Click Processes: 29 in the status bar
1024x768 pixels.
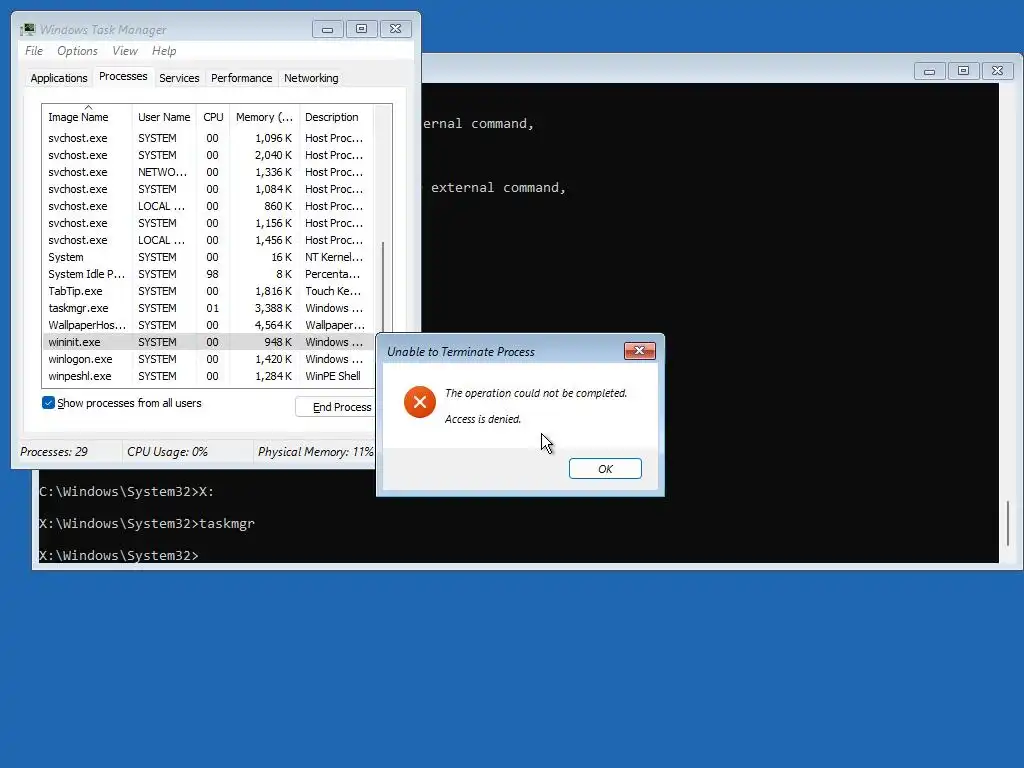(x=54, y=452)
